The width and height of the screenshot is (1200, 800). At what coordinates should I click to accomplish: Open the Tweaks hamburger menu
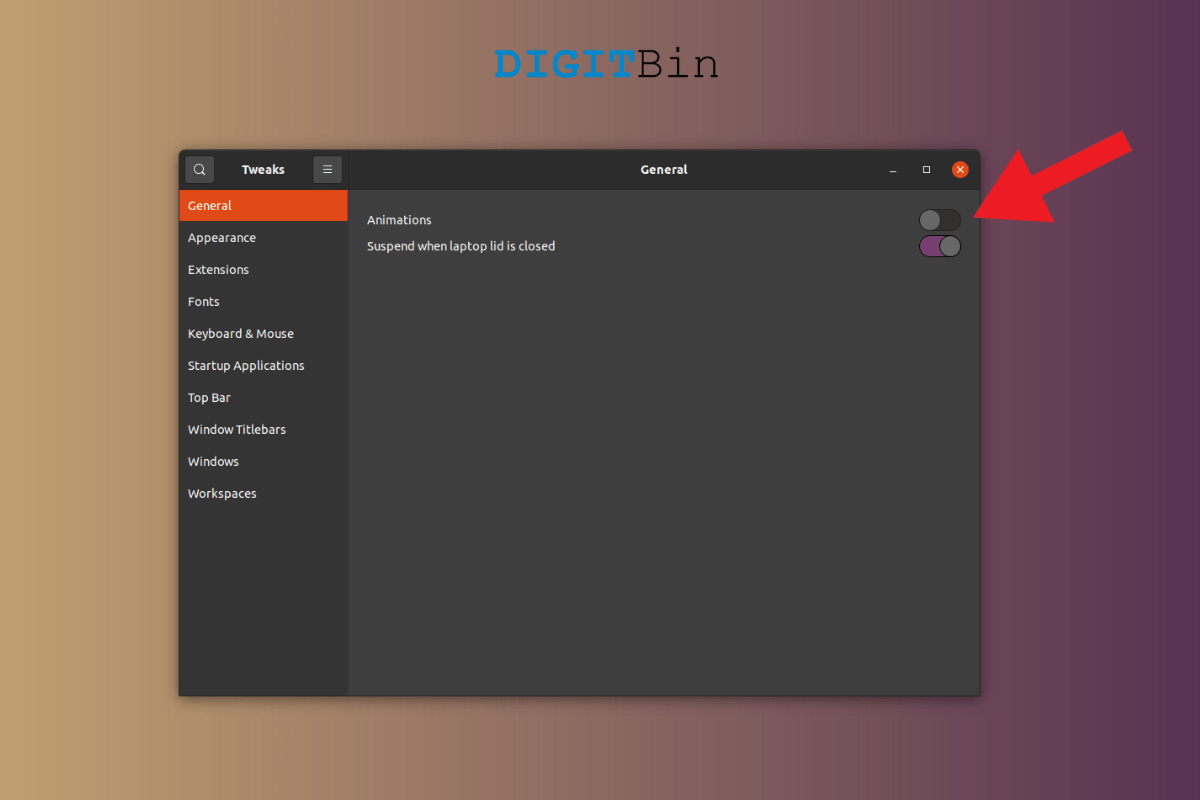click(x=327, y=169)
